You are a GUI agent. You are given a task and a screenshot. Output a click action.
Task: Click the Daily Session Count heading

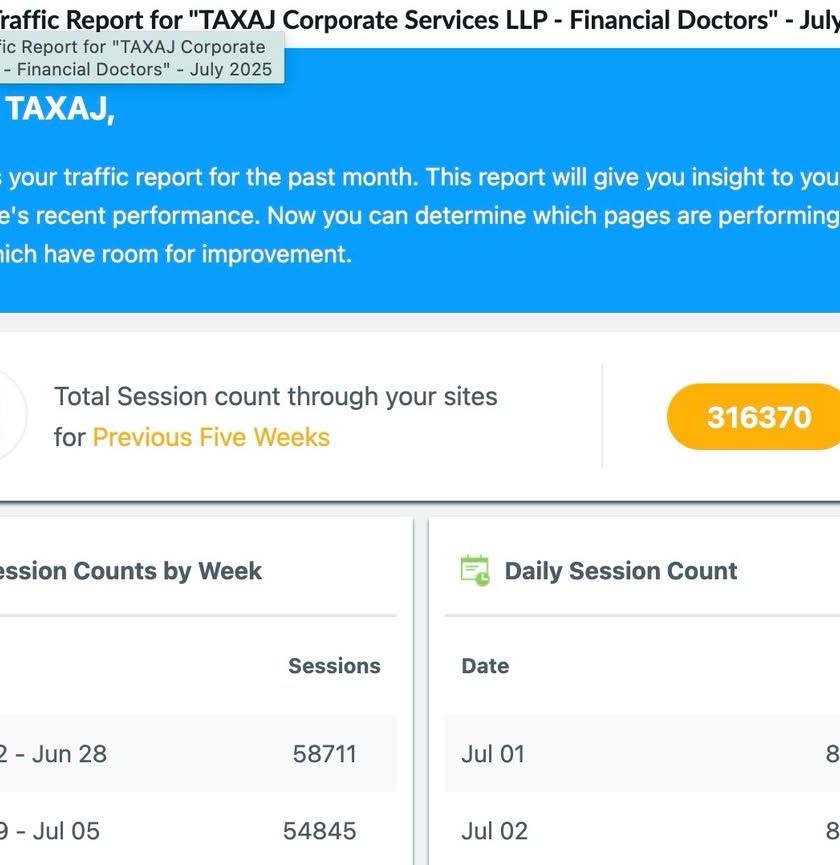pyautogui.click(x=620, y=571)
